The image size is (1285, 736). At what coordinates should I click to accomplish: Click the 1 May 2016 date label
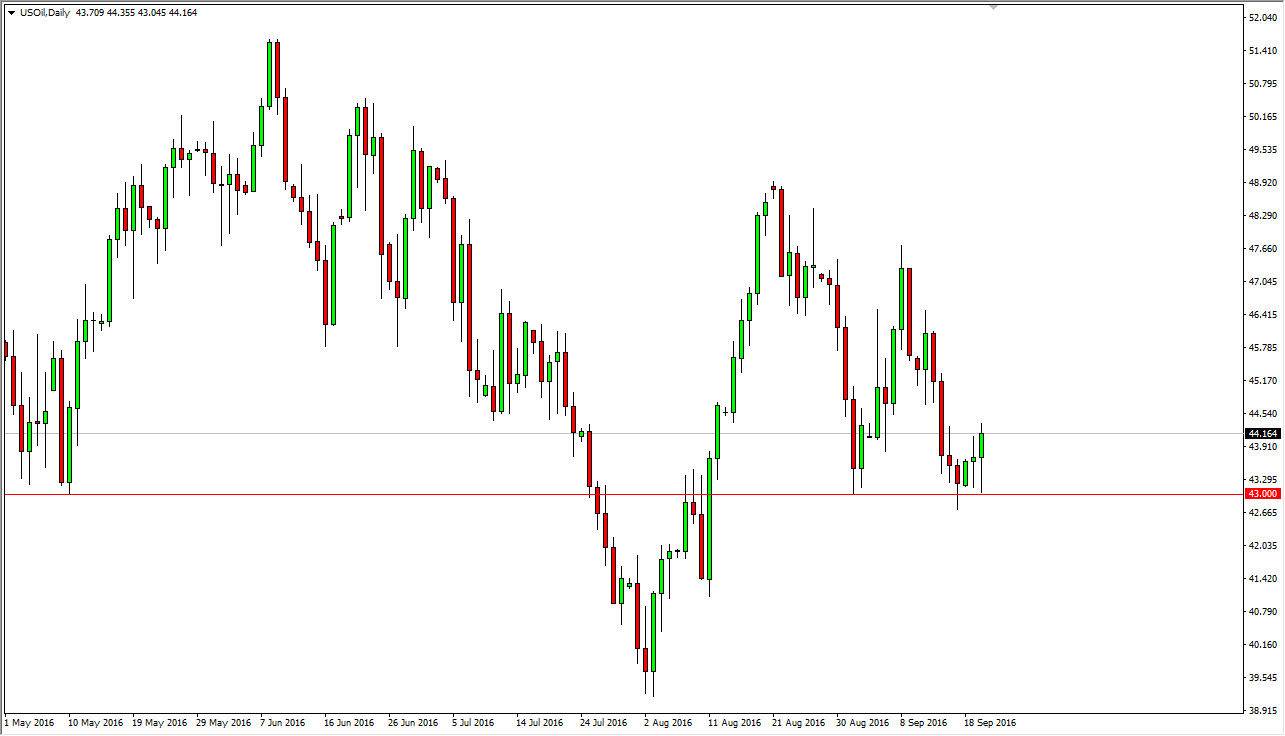pyautogui.click(x=30, y=722)
